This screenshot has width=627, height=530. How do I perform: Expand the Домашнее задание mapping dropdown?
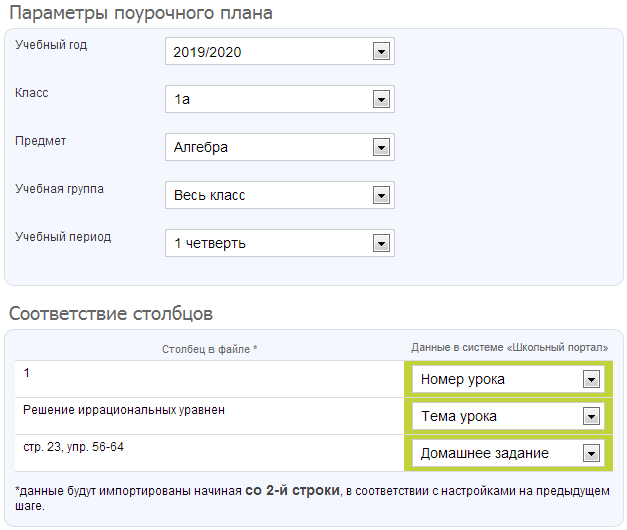(x=508, y=453)
